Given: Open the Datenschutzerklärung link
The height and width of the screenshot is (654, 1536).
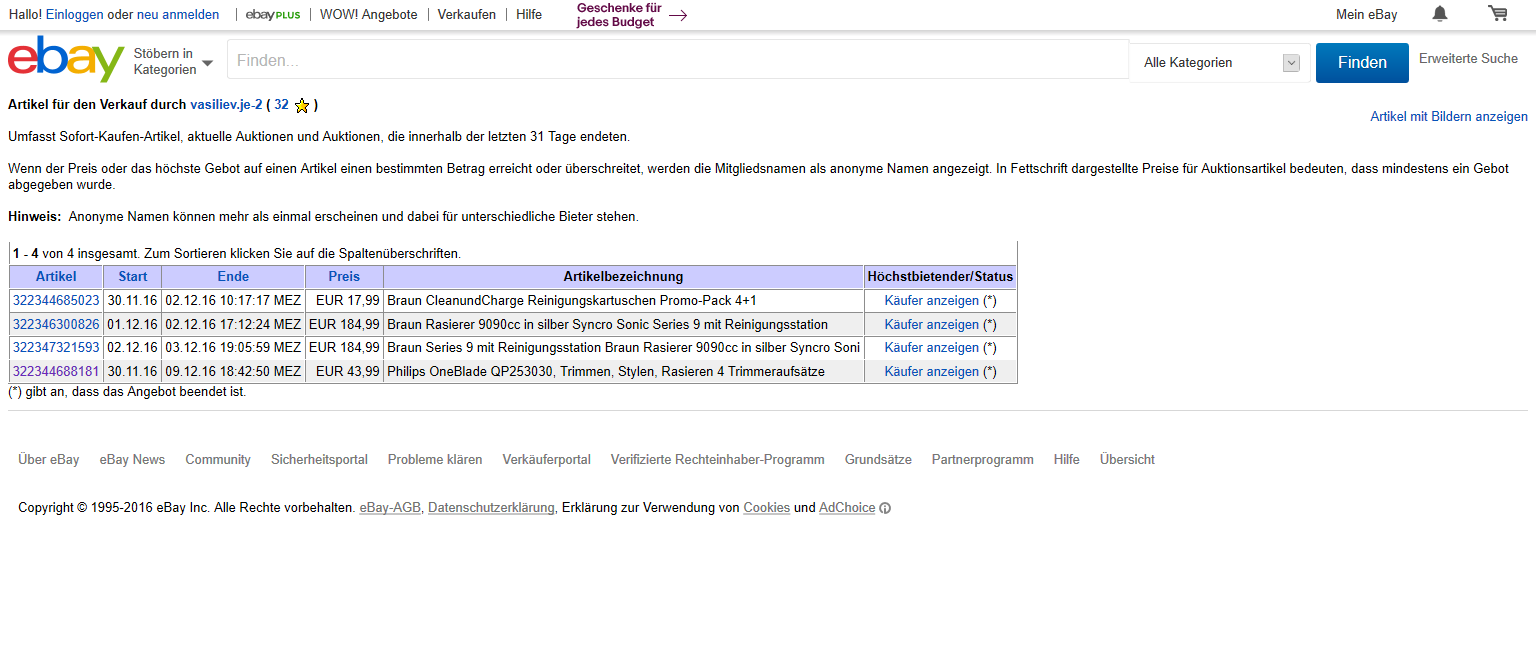Looking at the screenshot, I should pos(491,507).
